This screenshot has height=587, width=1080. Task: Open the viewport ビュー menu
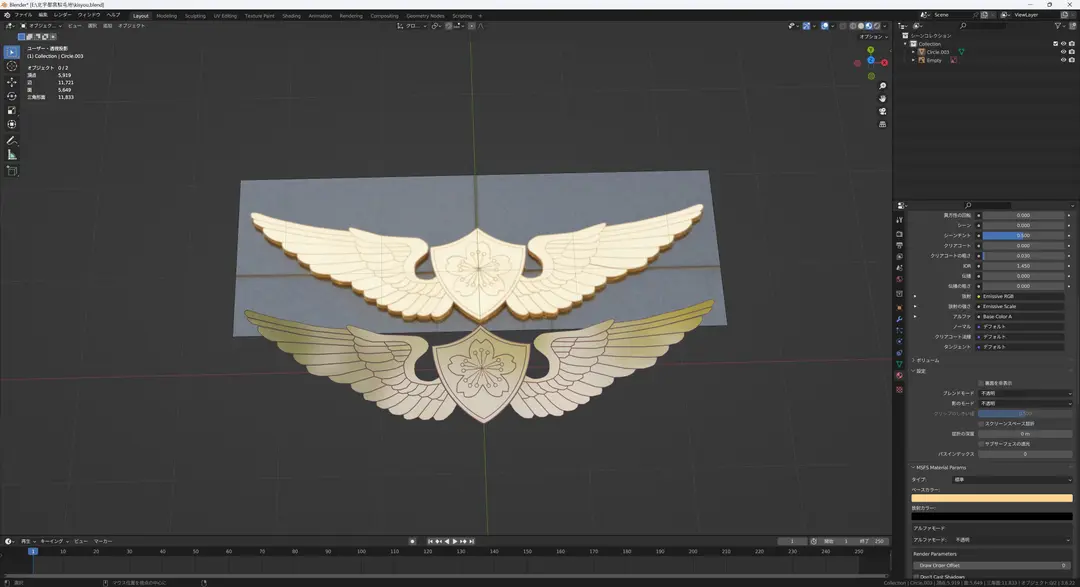coord(74,26)
